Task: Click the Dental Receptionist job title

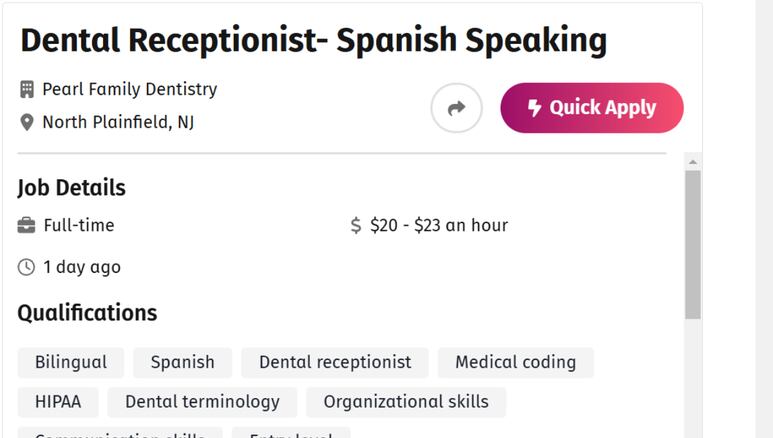Action: click(314, 40)
